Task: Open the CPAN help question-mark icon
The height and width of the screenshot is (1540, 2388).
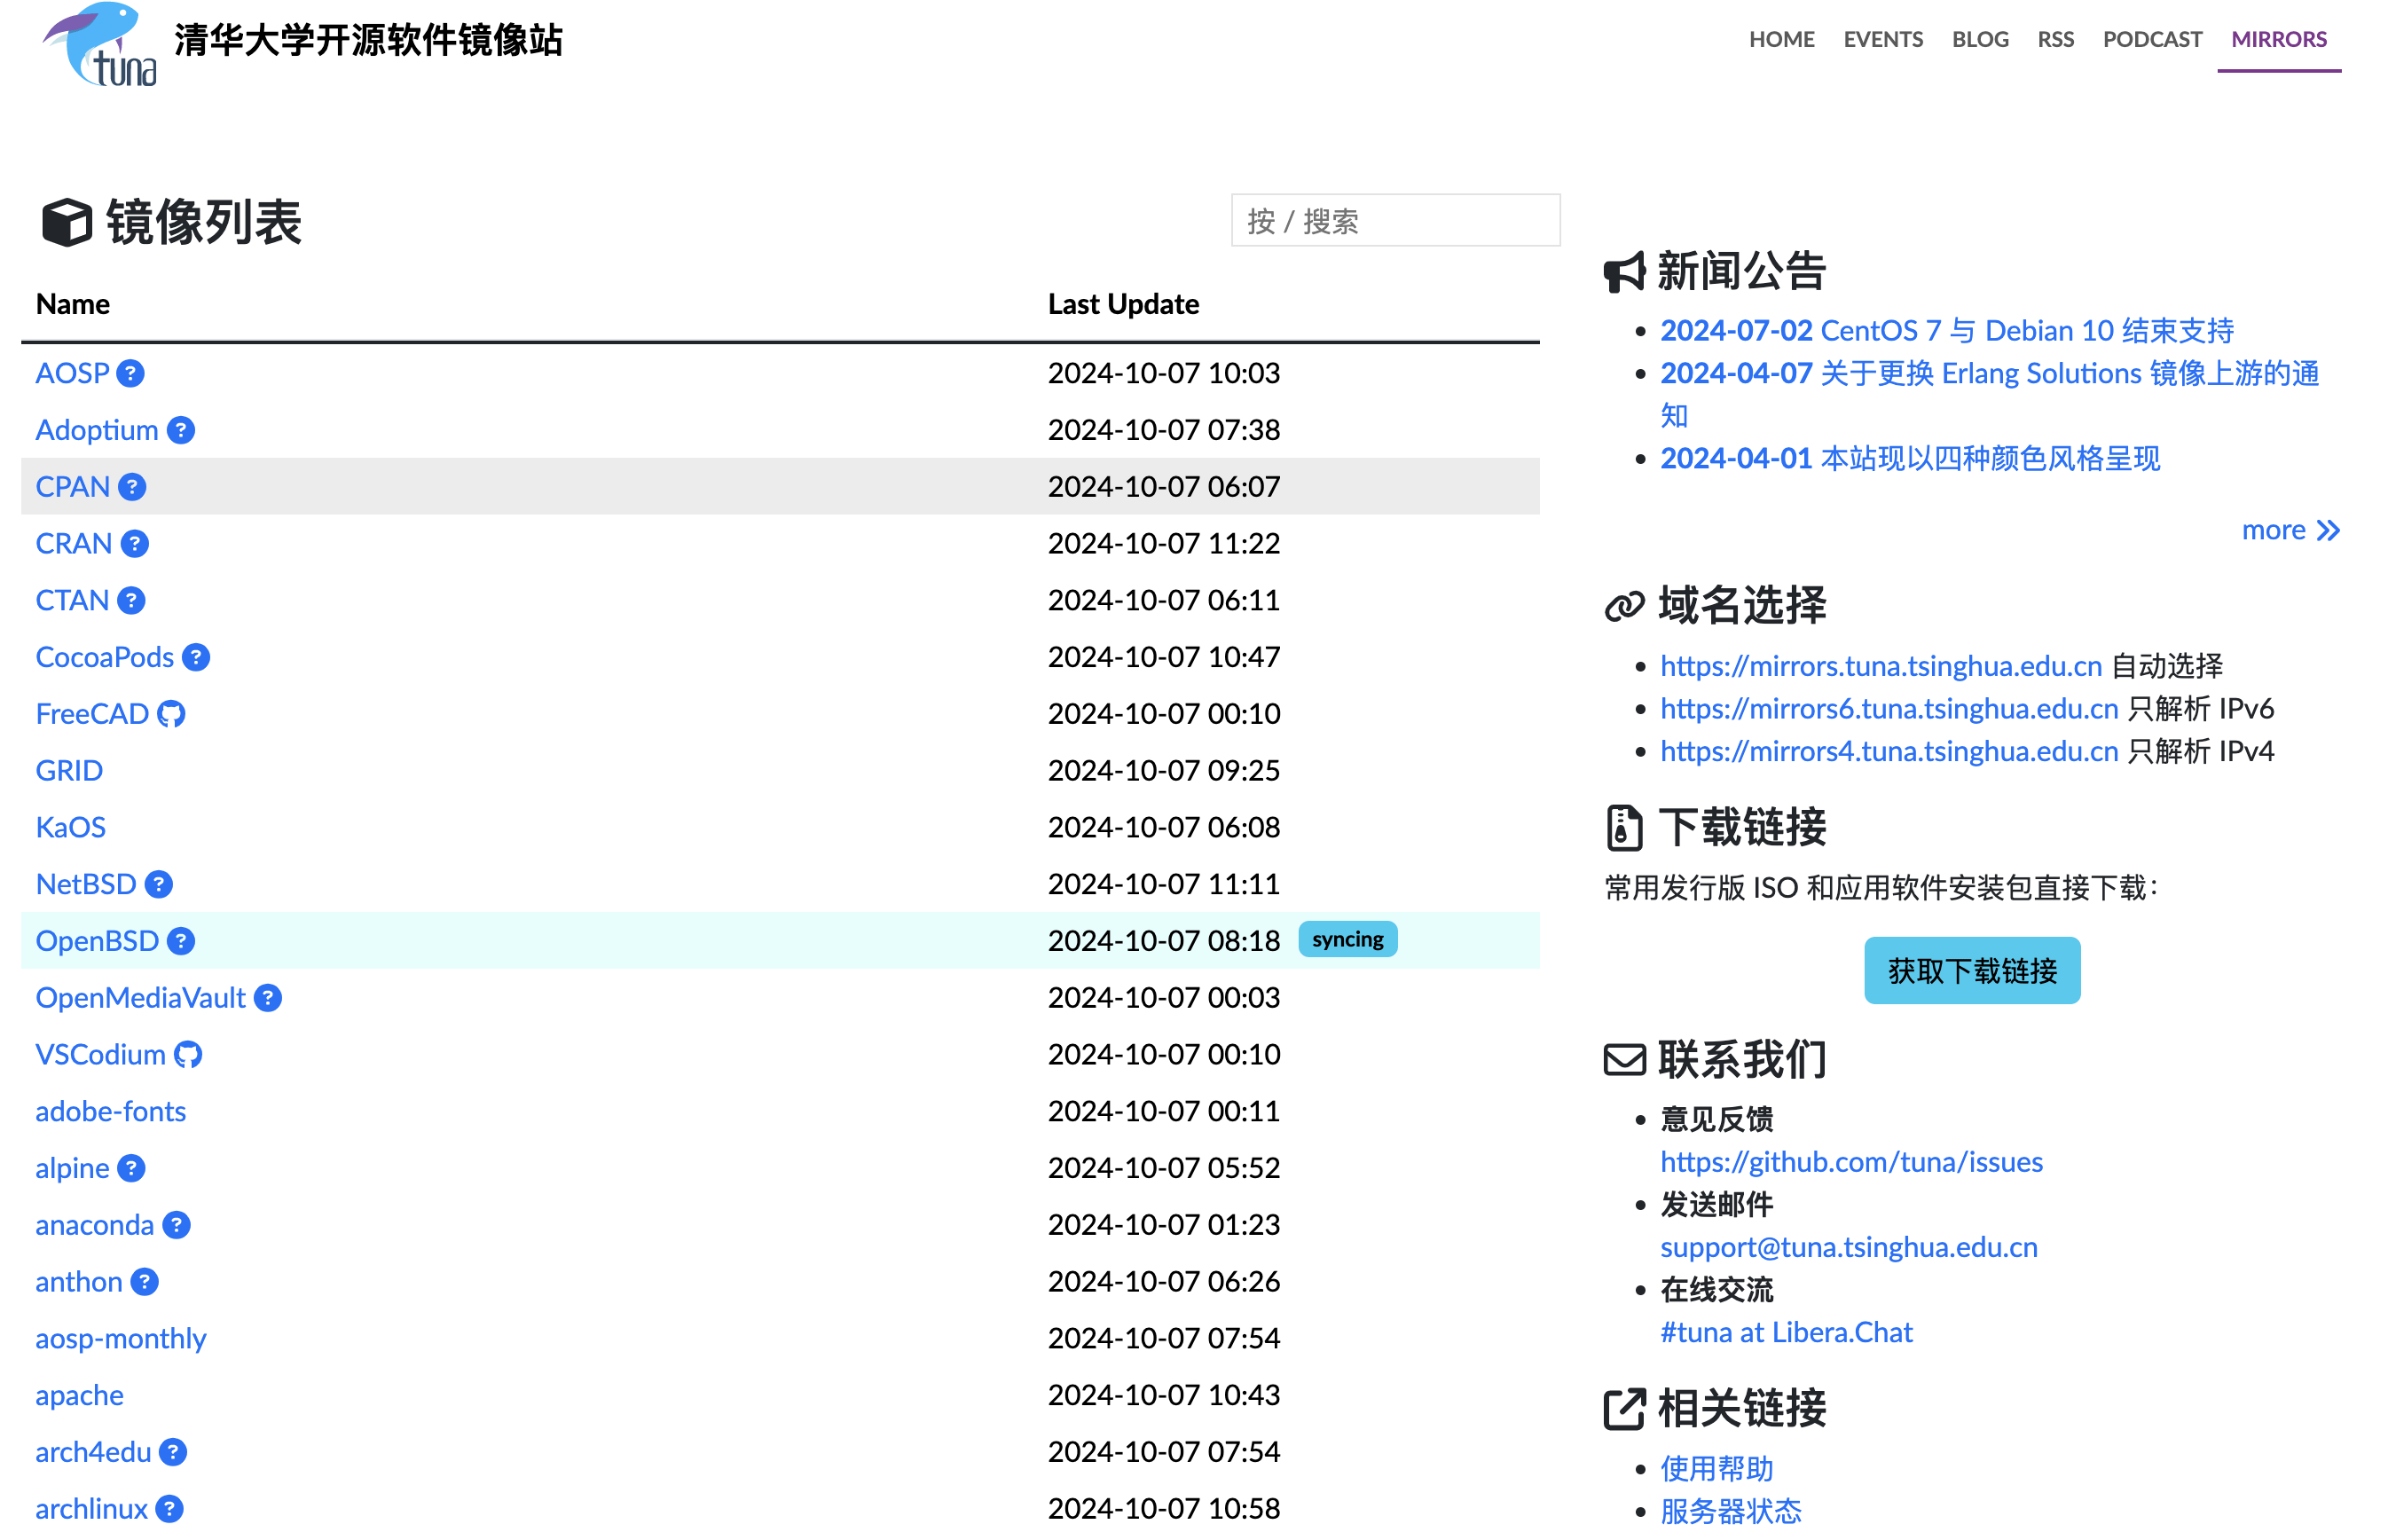Action: [x=132, y=487]
